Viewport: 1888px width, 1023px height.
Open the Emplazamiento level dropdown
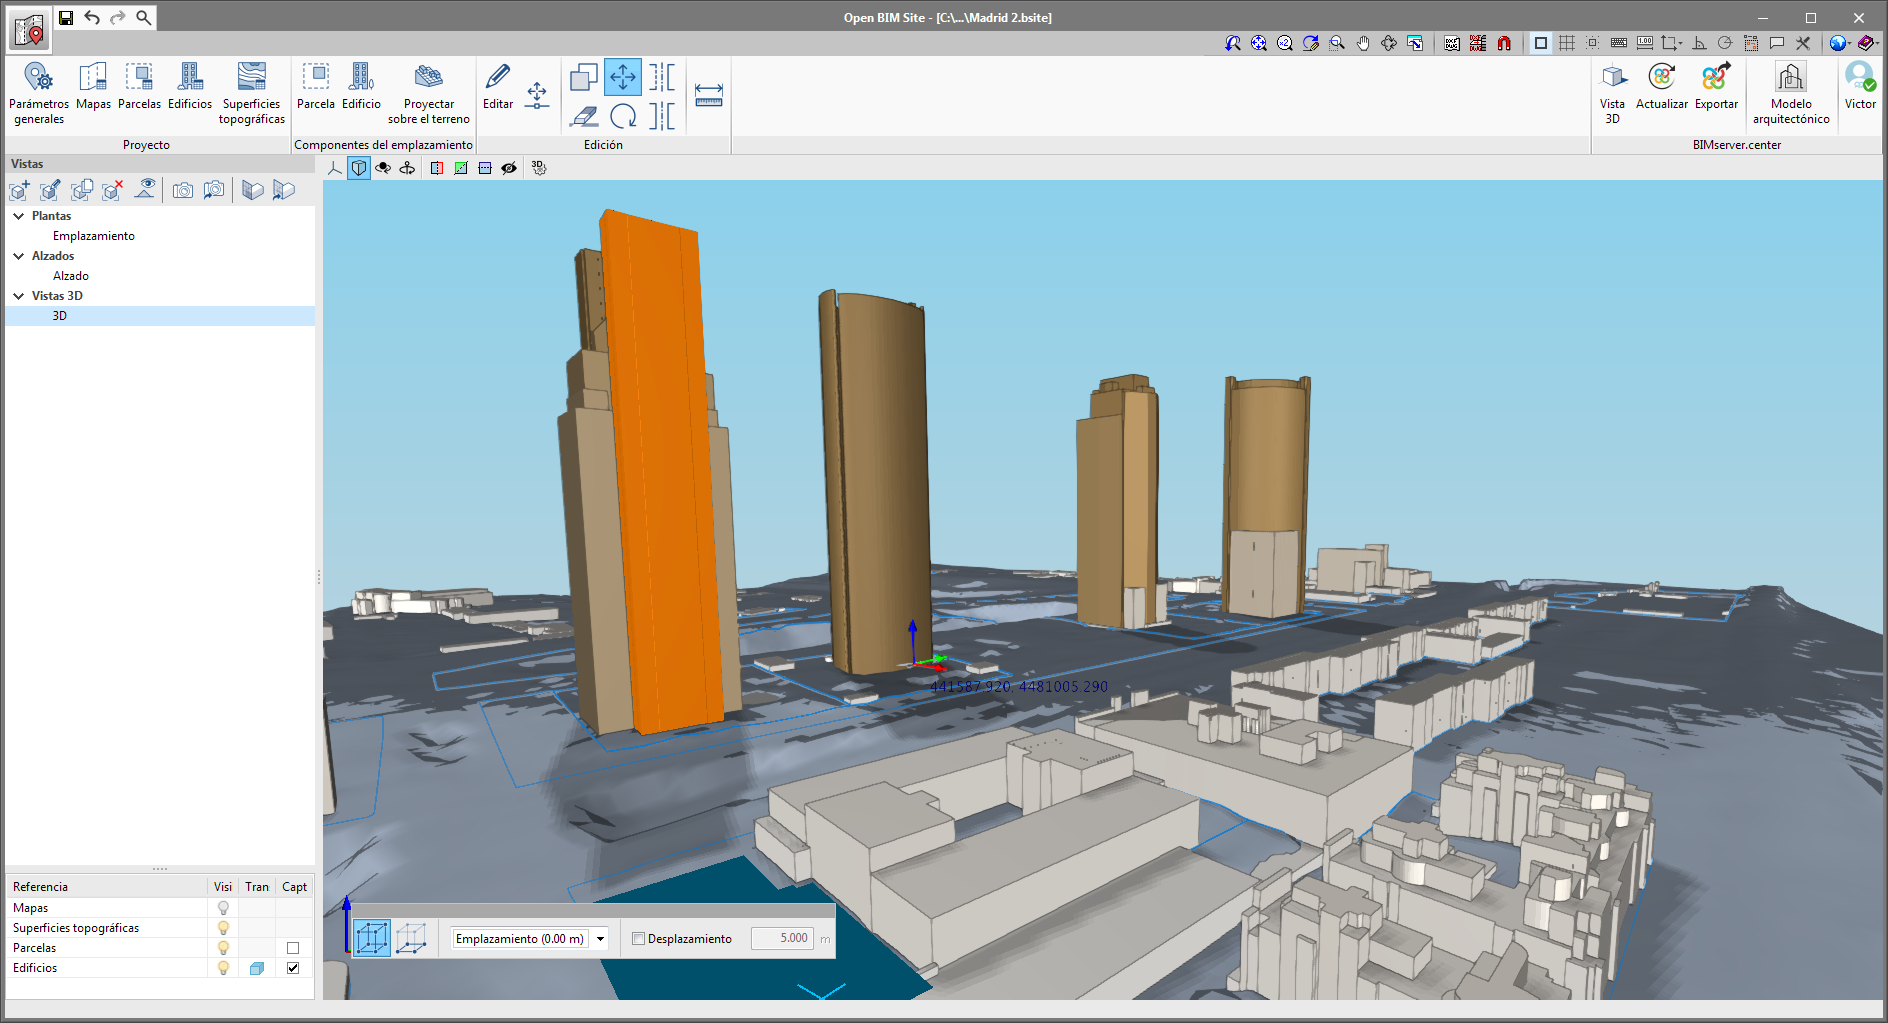pyautogui.click(x=601, y=939)
